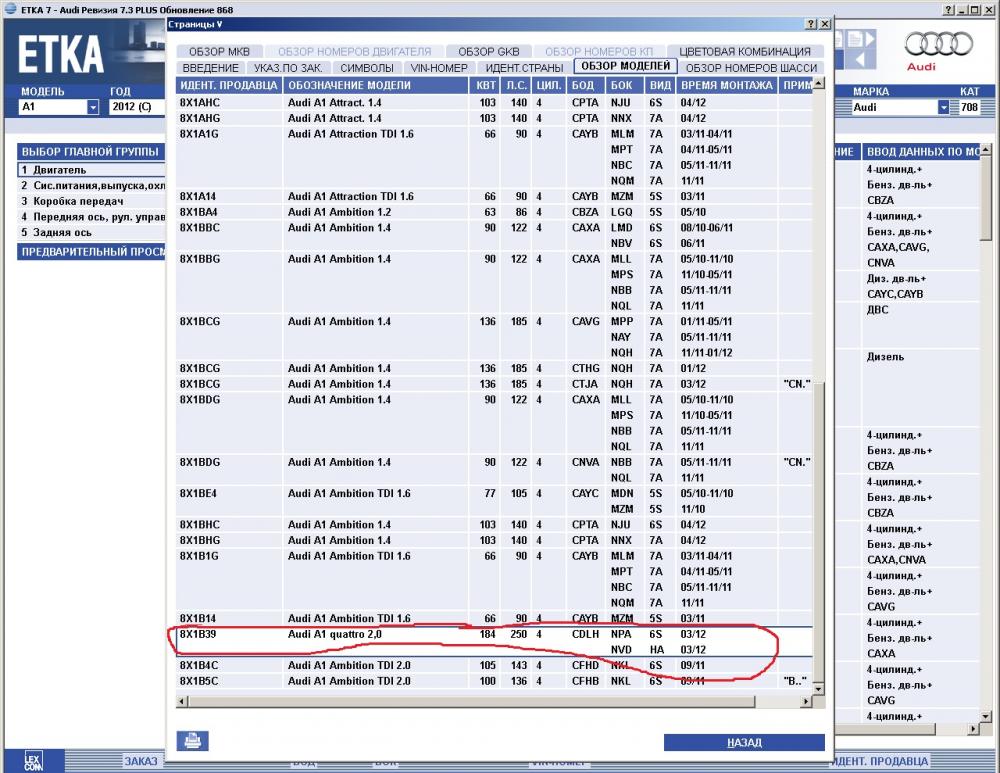Switch to the ОБЗОР GKB tab

tap(489, 52)
